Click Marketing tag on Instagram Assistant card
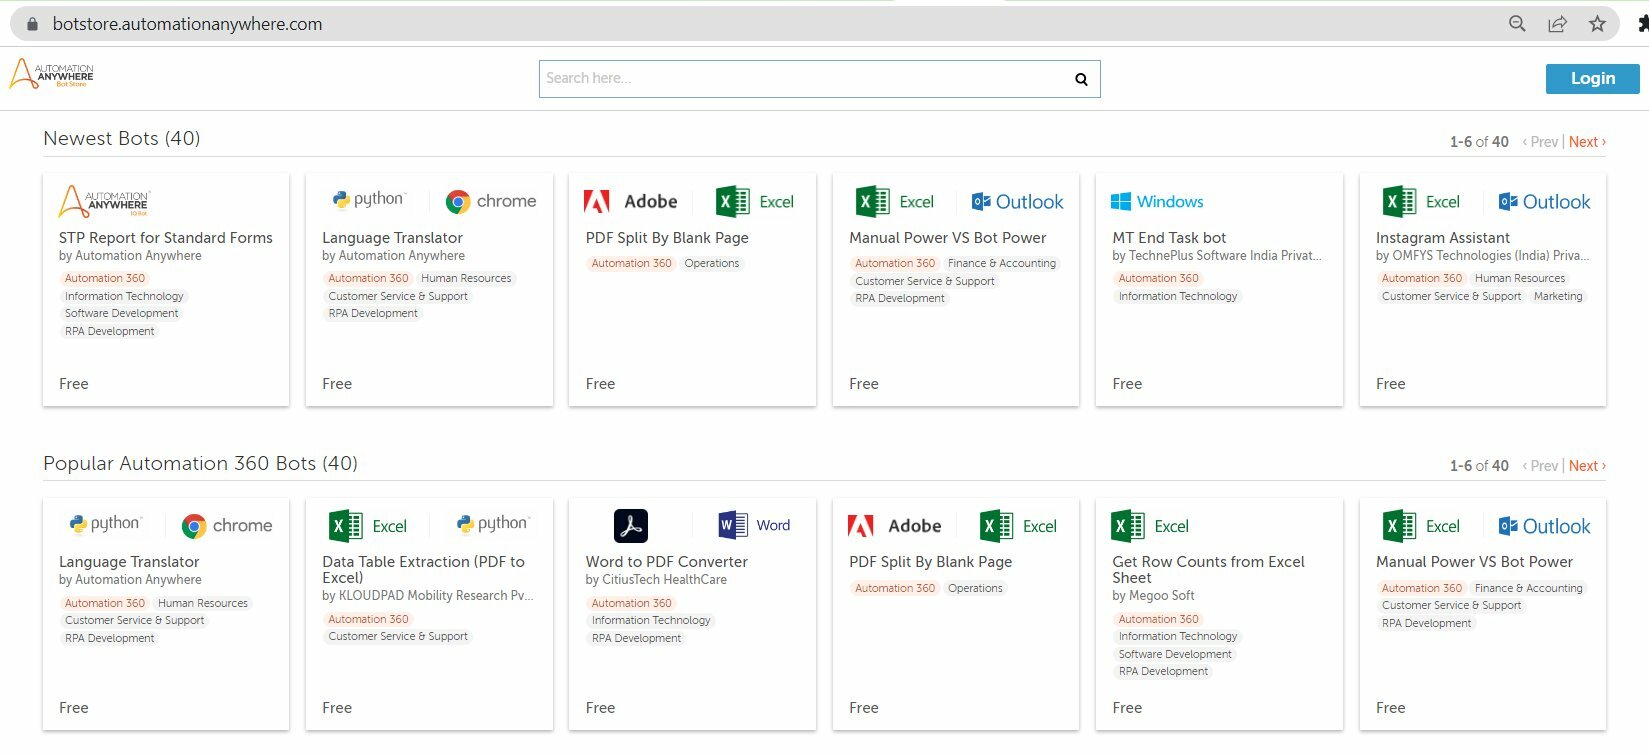The image size is (1649, 755). (1558, 297)
